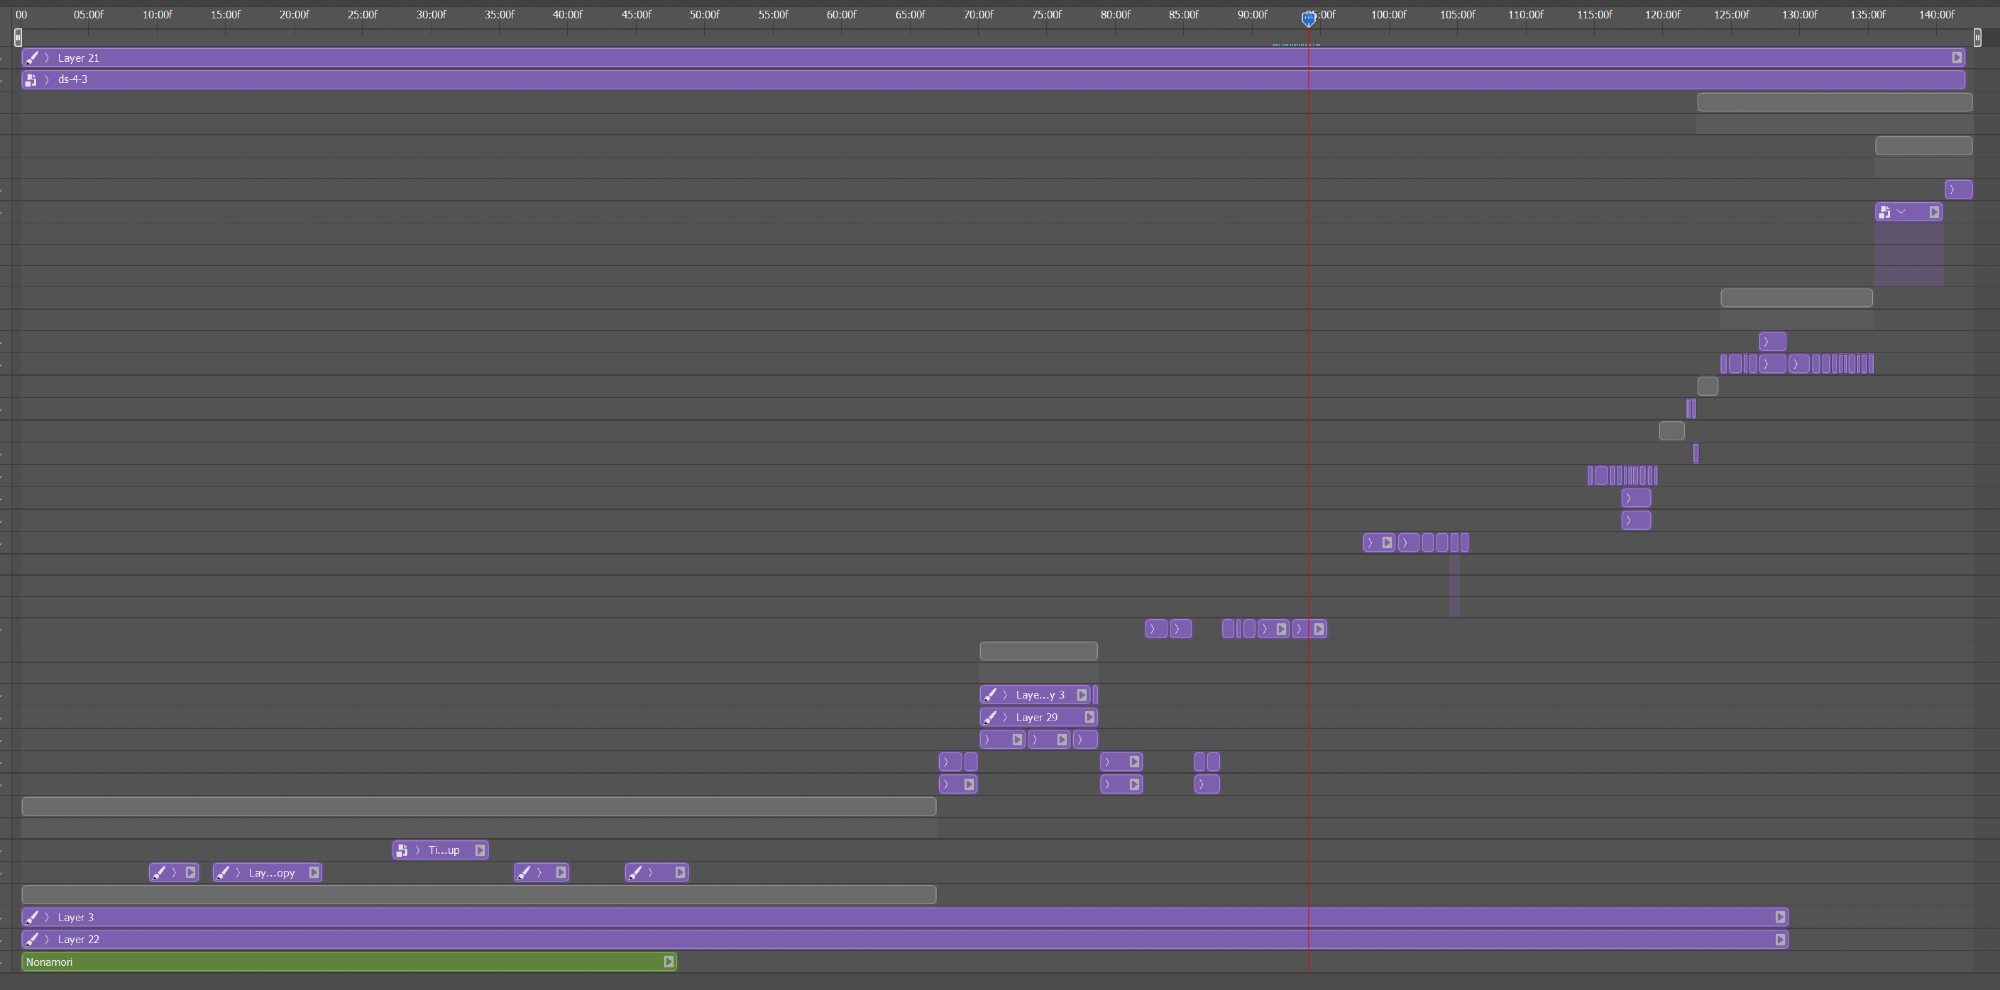Image resolution: width=2000 pixels, height=990 pixels.
Task: Expand Layer 21 clip properties chevron
Action: tap(47, 58)
